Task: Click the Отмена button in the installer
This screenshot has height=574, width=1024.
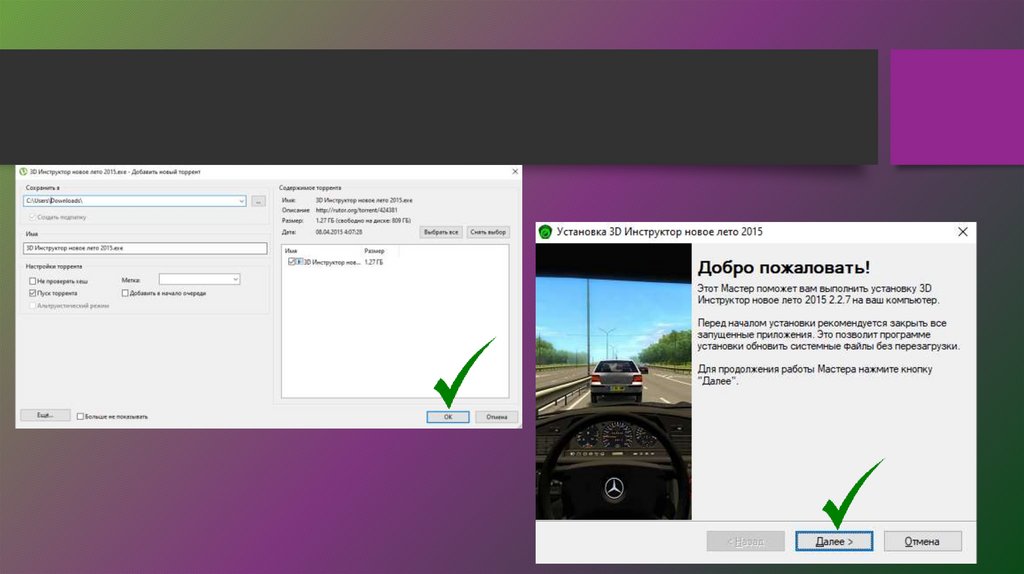Action: click(922, 541)
